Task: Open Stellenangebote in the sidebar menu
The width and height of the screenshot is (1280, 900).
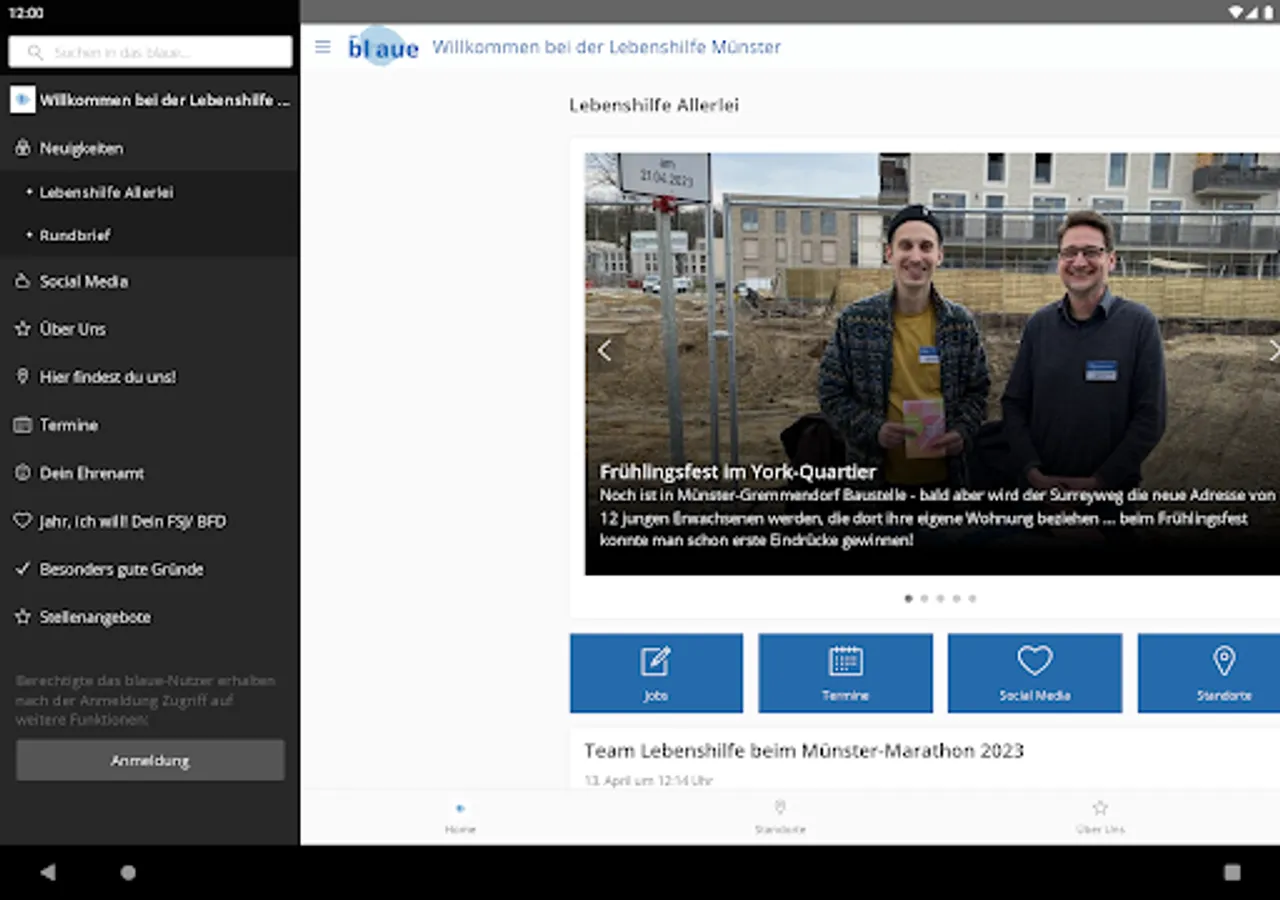Action: pos(150,617)
